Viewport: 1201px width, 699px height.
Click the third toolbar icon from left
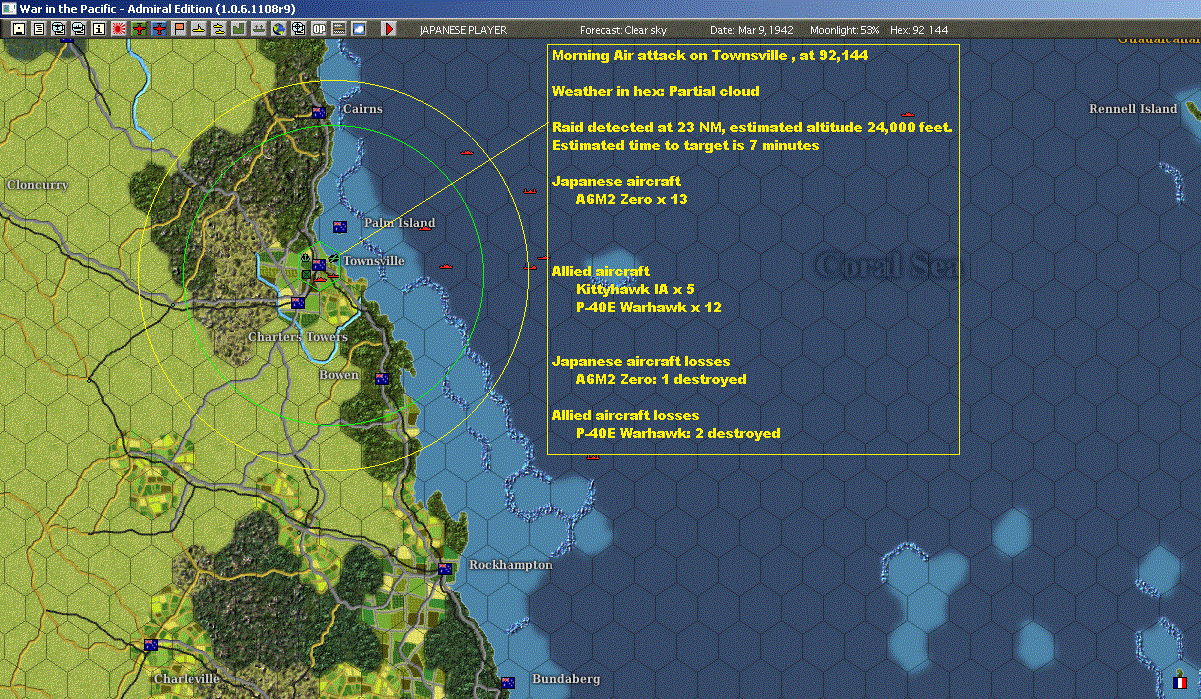58,29
